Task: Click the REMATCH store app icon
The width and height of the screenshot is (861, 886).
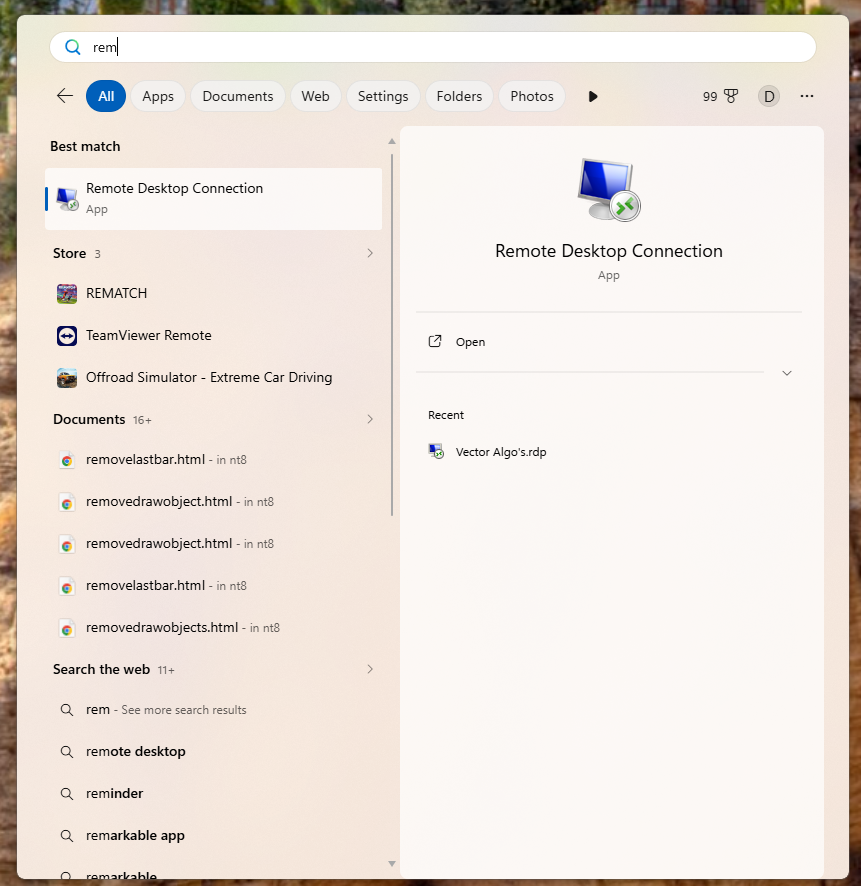Action: pos(66,294)
